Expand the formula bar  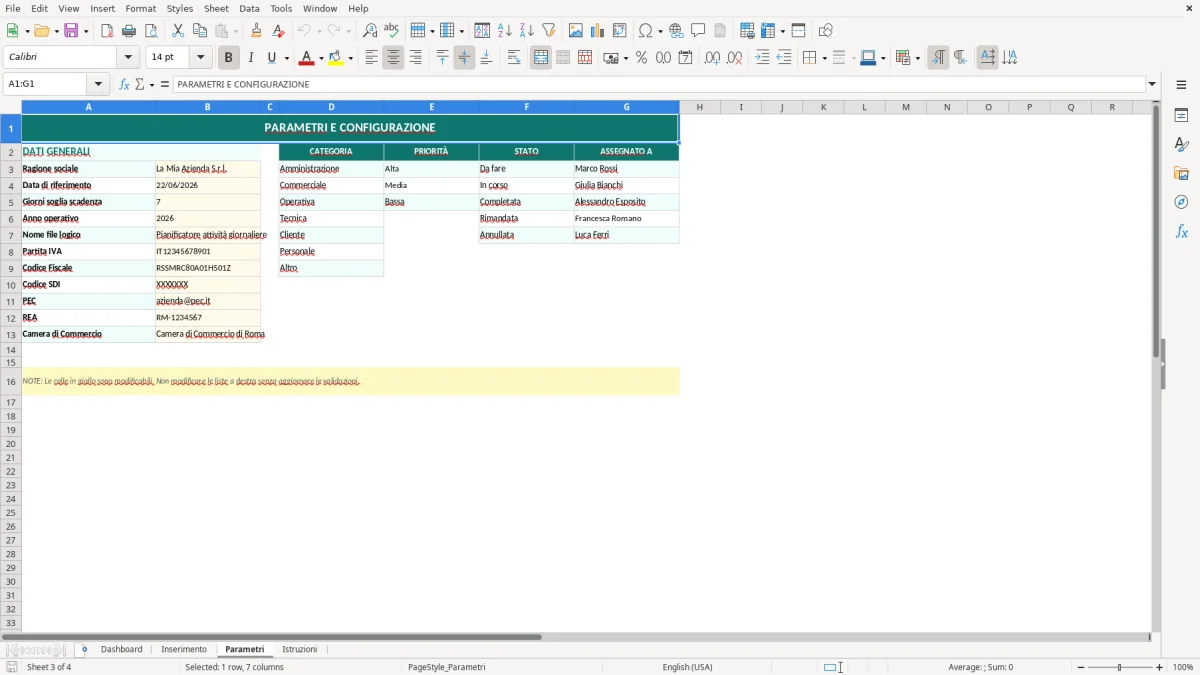(x=1152, y=85)
